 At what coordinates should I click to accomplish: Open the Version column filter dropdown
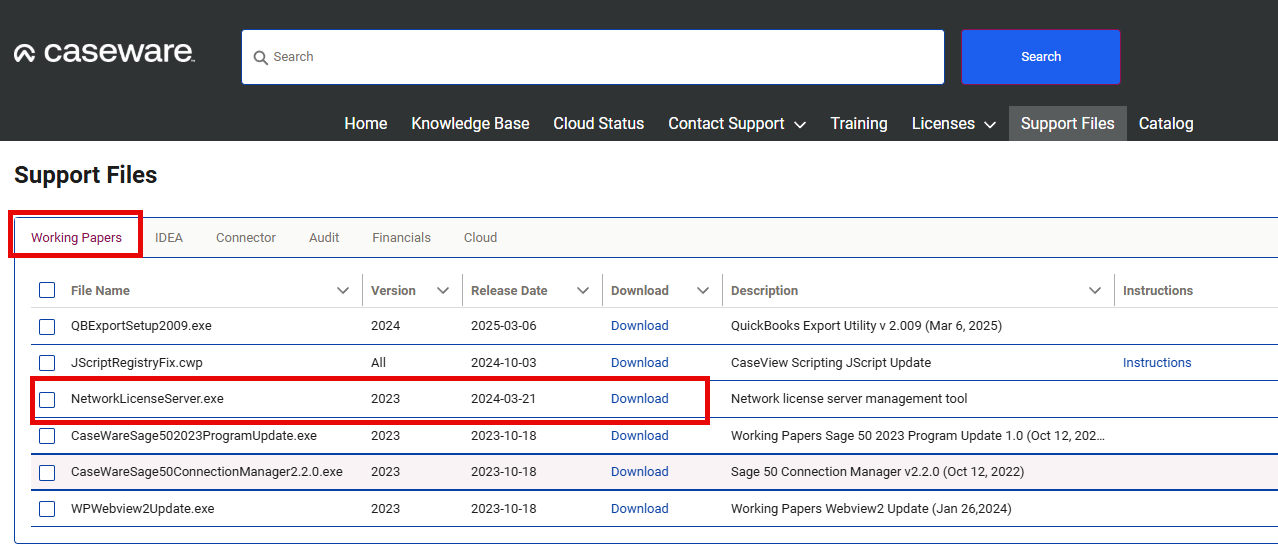tap(443, 291)
